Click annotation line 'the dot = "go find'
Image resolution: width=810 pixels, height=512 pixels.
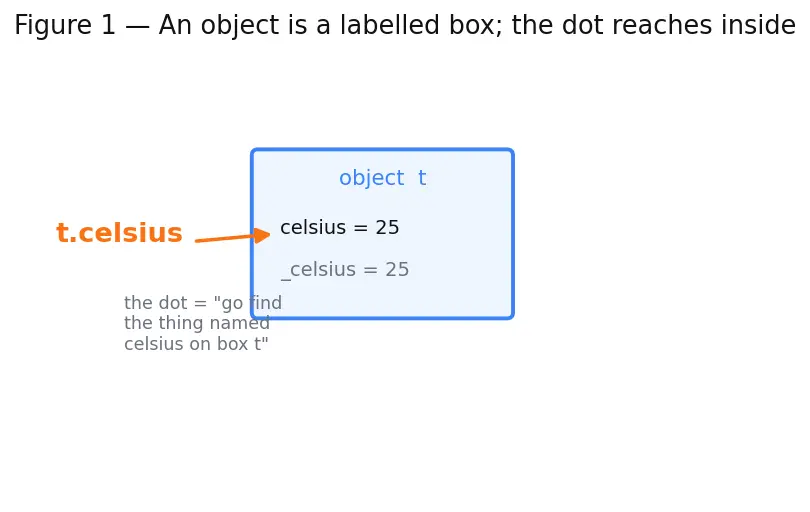[203, 303]
